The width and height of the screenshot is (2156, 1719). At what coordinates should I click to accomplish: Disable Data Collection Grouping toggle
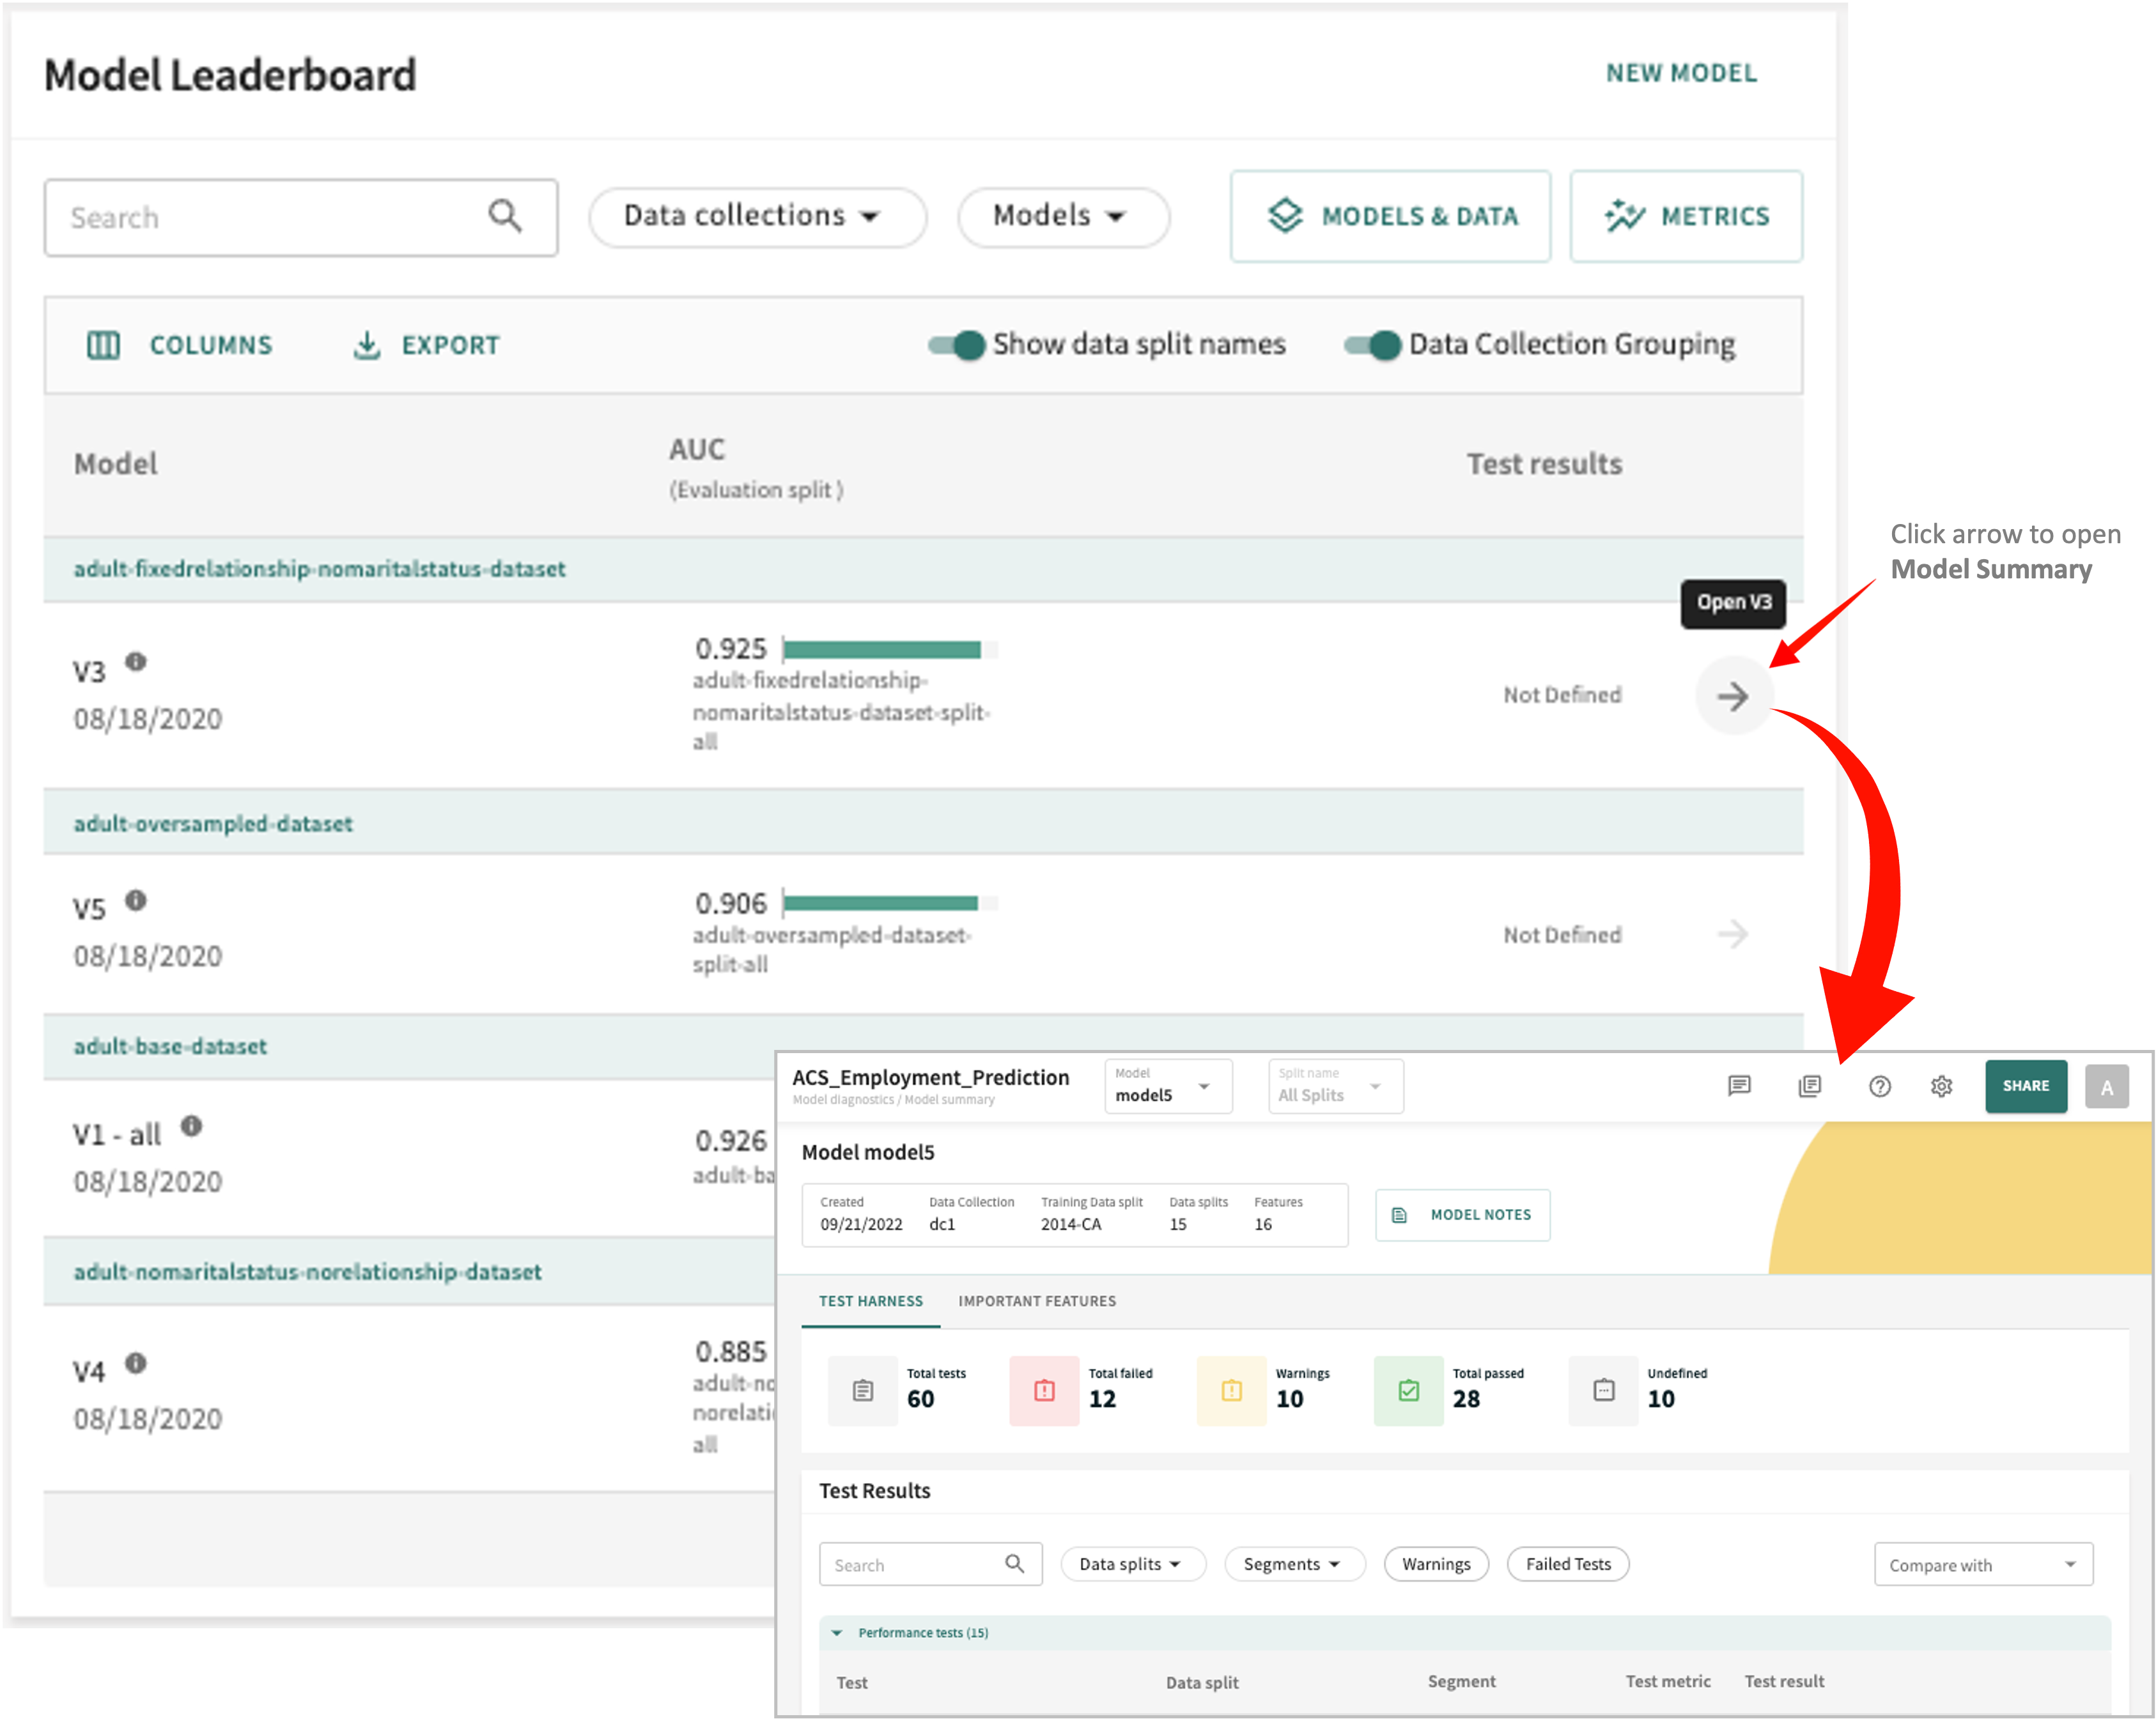(x=1373, y=345)
